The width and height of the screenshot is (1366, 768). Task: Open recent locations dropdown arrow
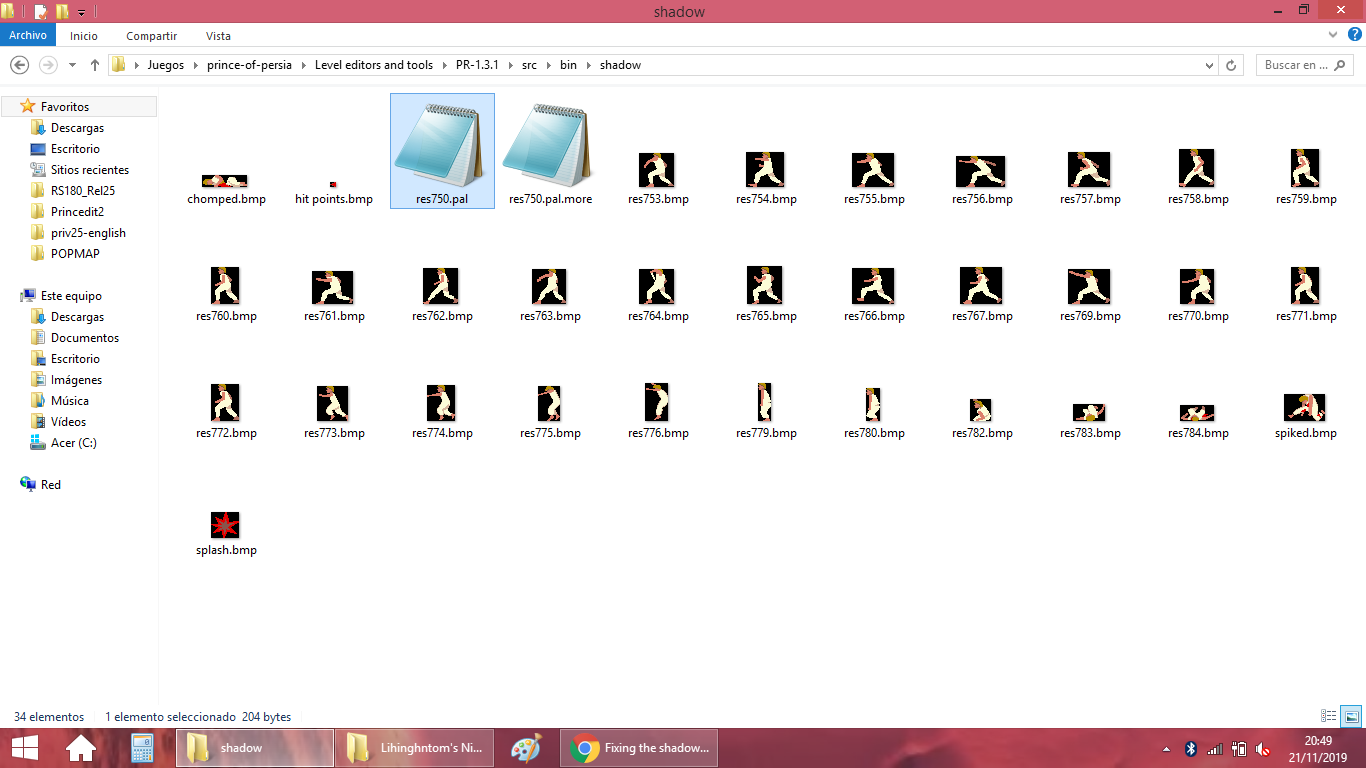72,65
